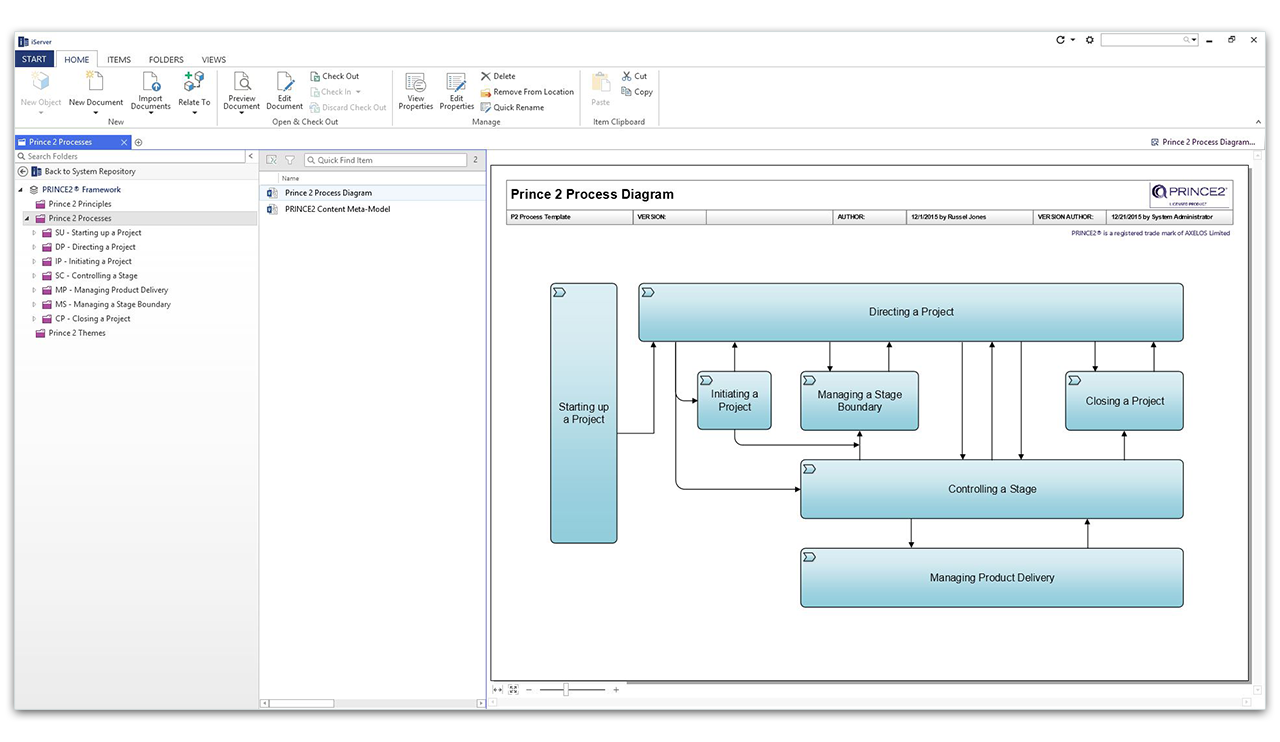Switch to the FOLDERS ribbon tab
Image resolution: width=1280 pixels, height=742 pixels.
pyautogui.click(x=167, y=59)
